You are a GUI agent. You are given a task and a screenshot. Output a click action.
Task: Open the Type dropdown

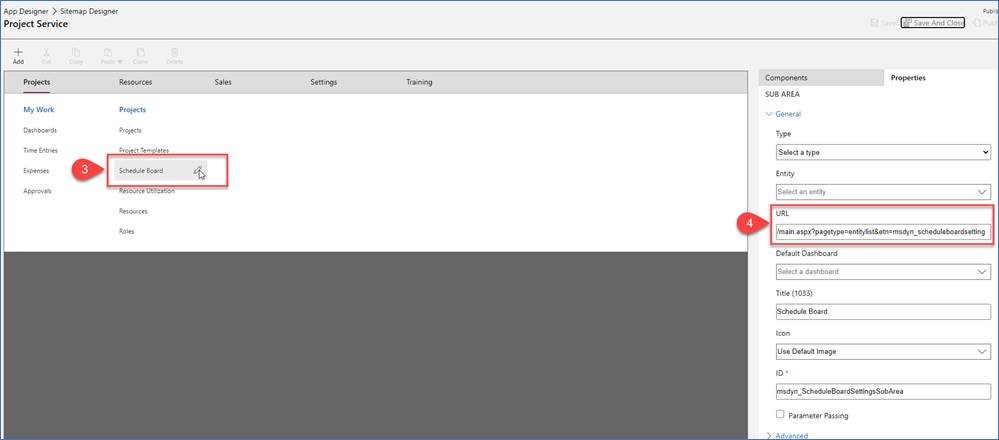pyautogui.click(x=883, y=152)
